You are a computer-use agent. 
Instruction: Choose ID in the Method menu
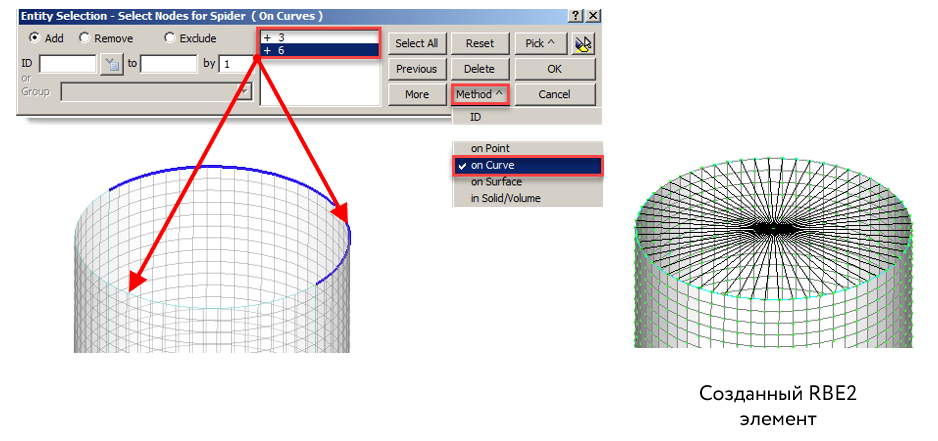[x=527, y=117]
